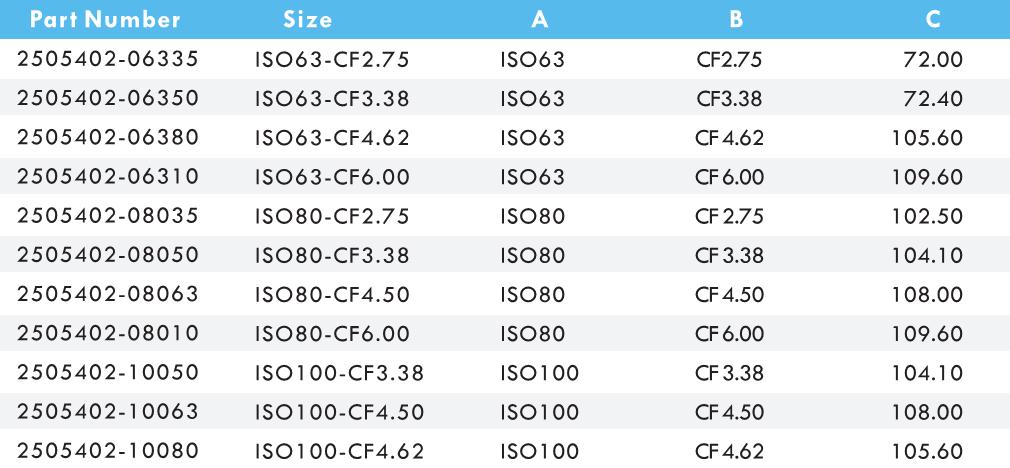Viewport: 1010px width, 468px height.
Task: Open part number 2505402-06350
Action: click(107, 99)
